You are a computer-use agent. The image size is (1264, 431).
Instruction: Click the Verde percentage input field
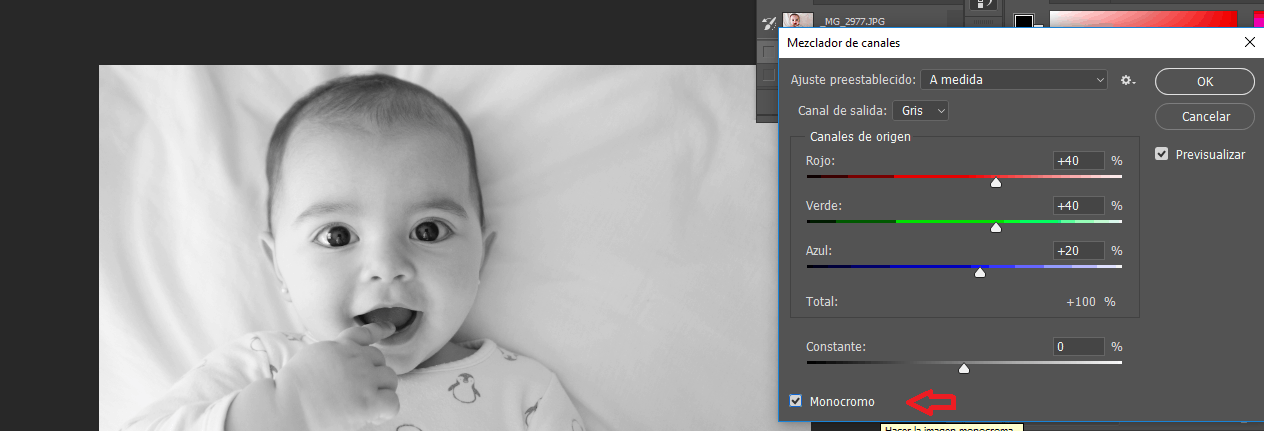[1078, 205]
